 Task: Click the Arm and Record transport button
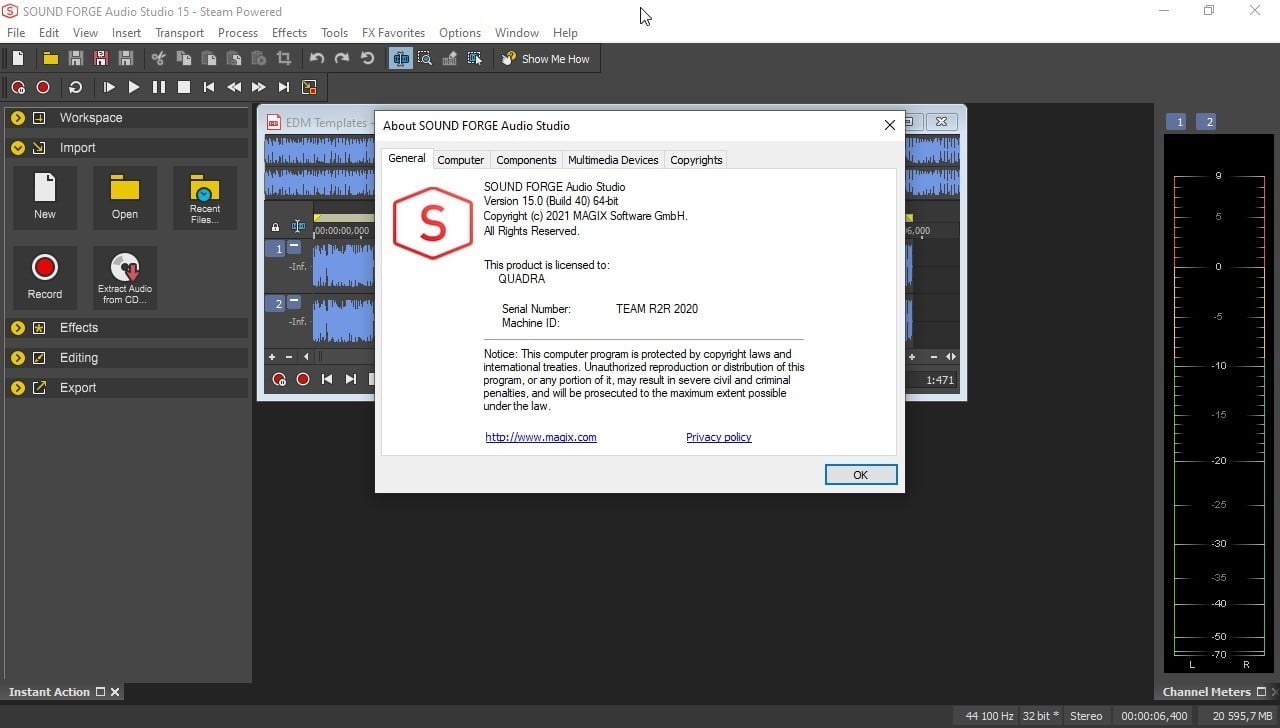(18, 87)
